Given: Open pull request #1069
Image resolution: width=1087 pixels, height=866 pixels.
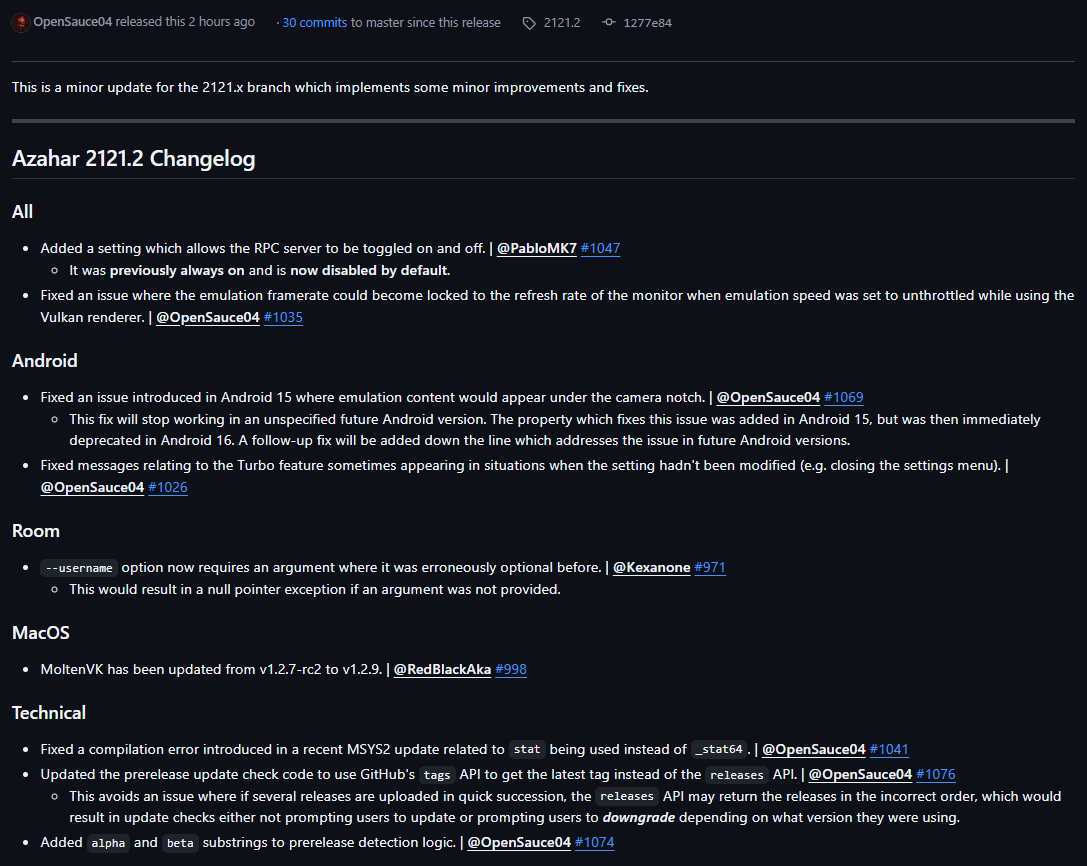Looking at the screenshot, I should point(844,397).
